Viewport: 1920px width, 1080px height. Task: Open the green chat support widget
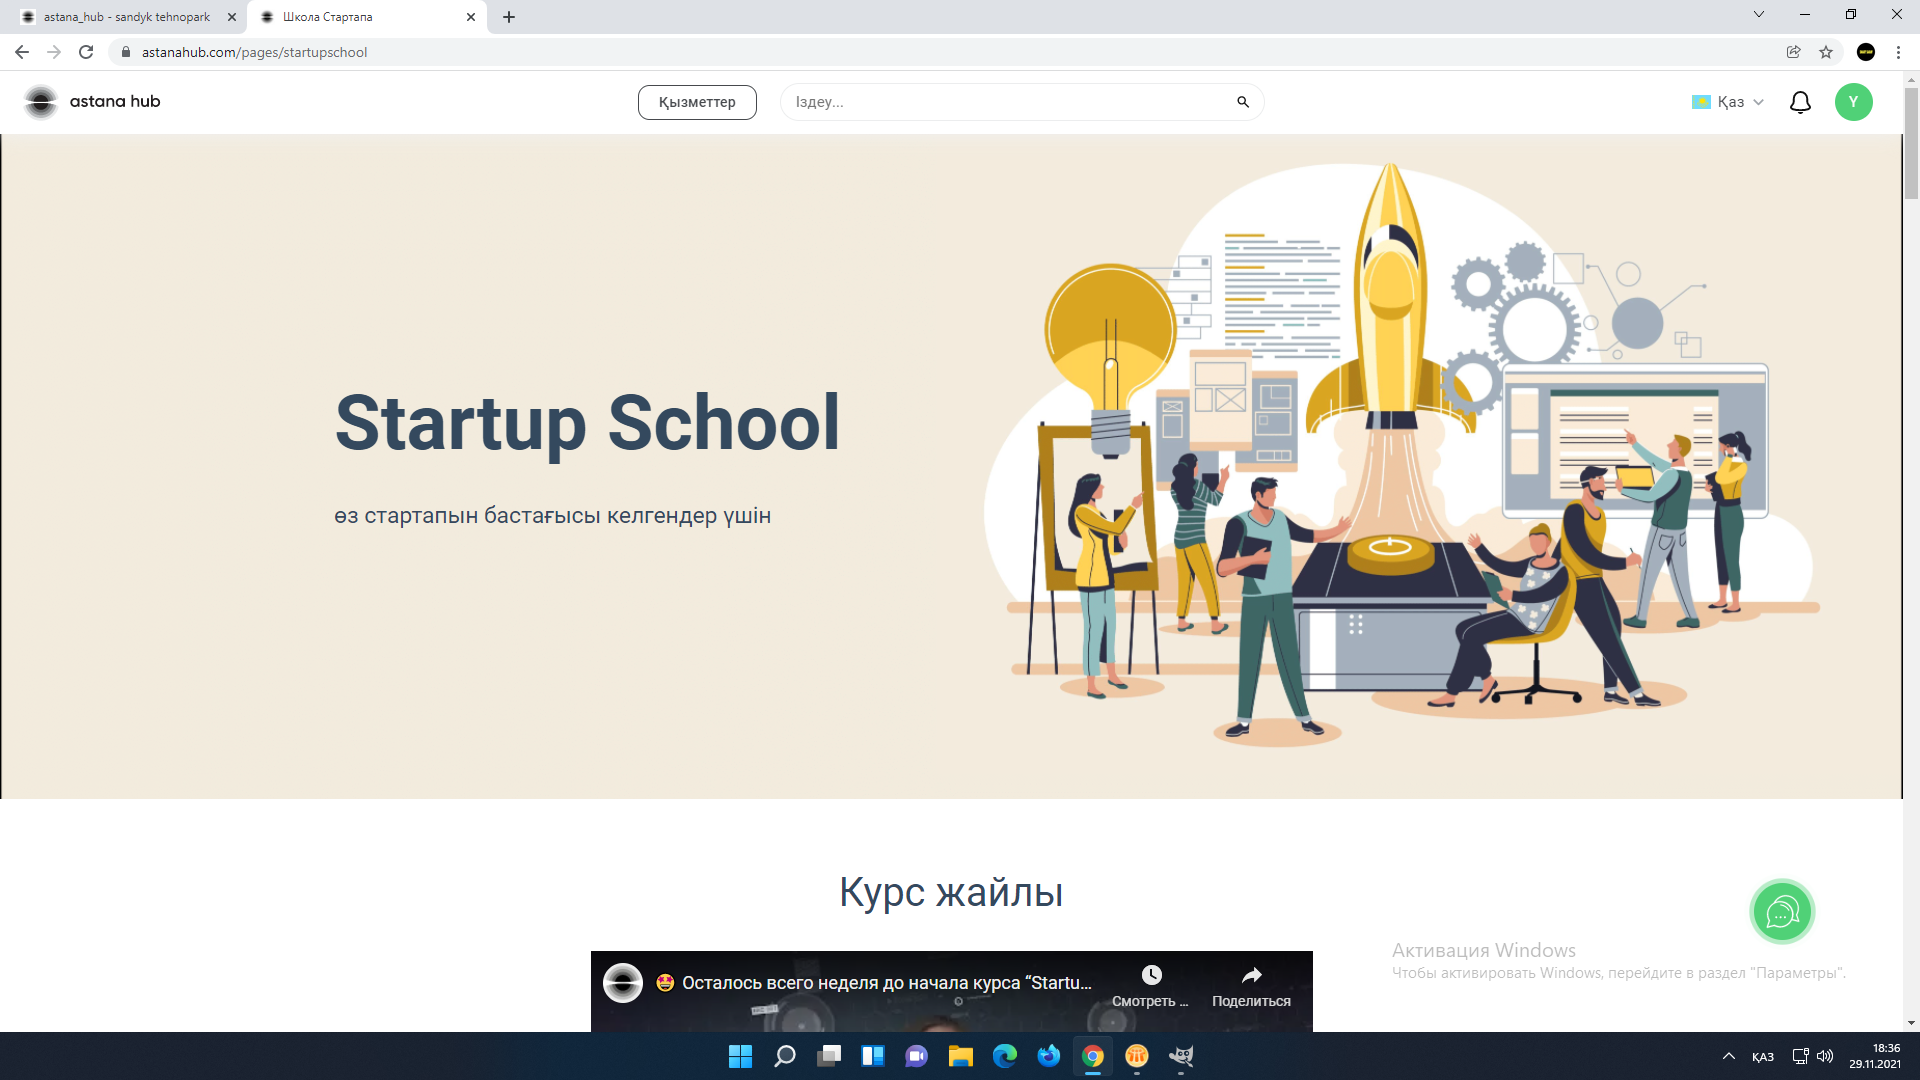(x=1782, y=911)
